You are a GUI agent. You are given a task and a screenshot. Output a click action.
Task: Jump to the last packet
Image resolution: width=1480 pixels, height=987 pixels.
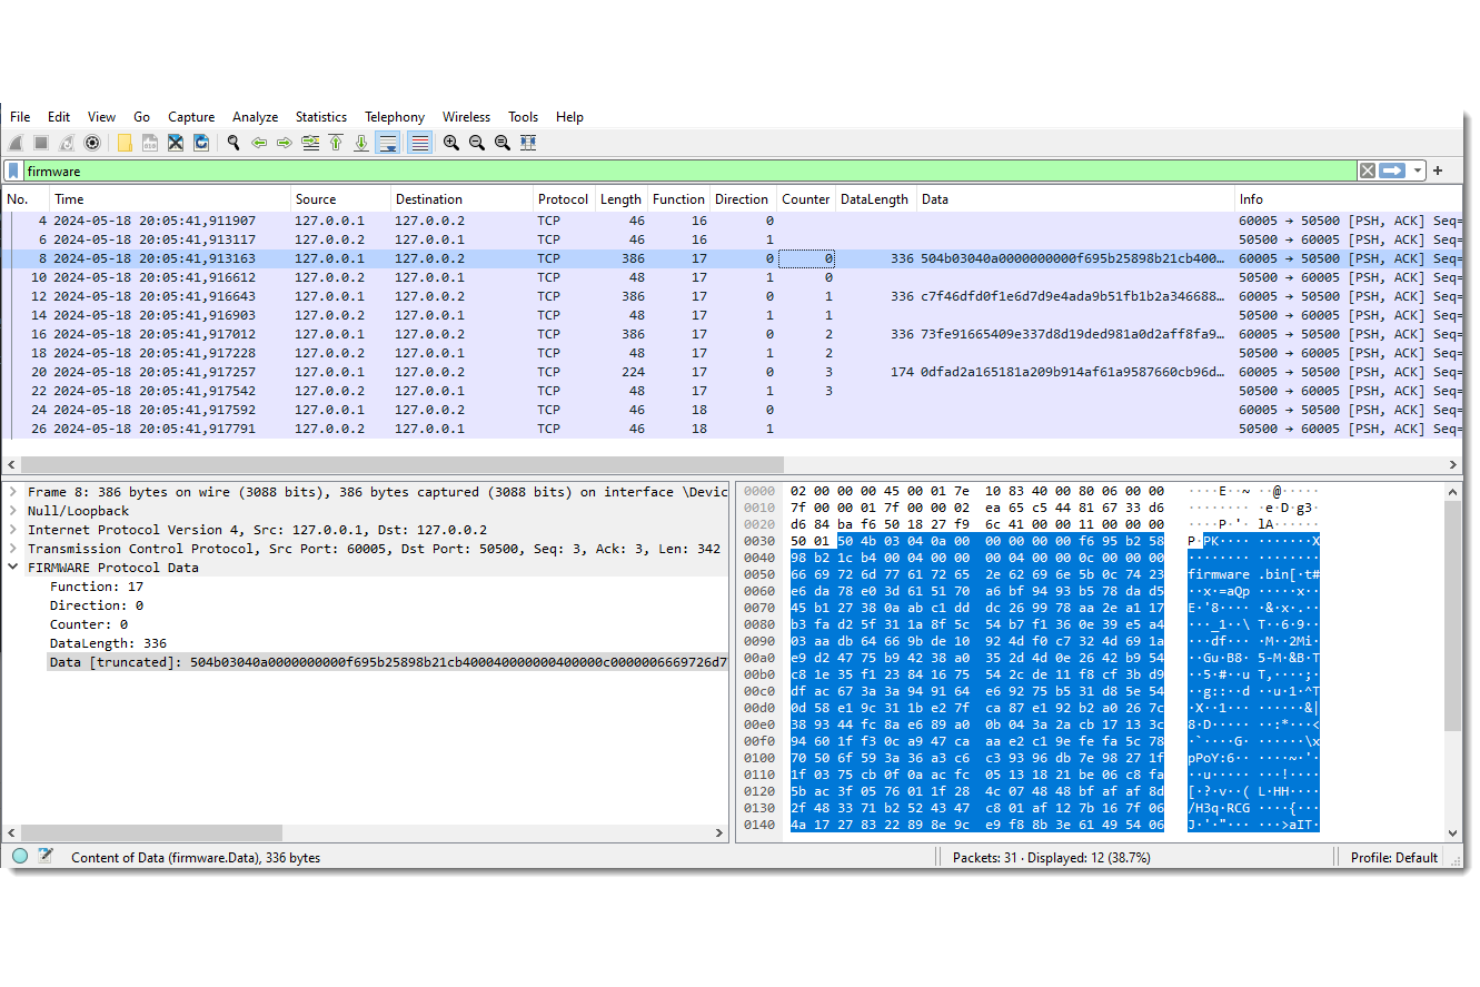[361, 143]
